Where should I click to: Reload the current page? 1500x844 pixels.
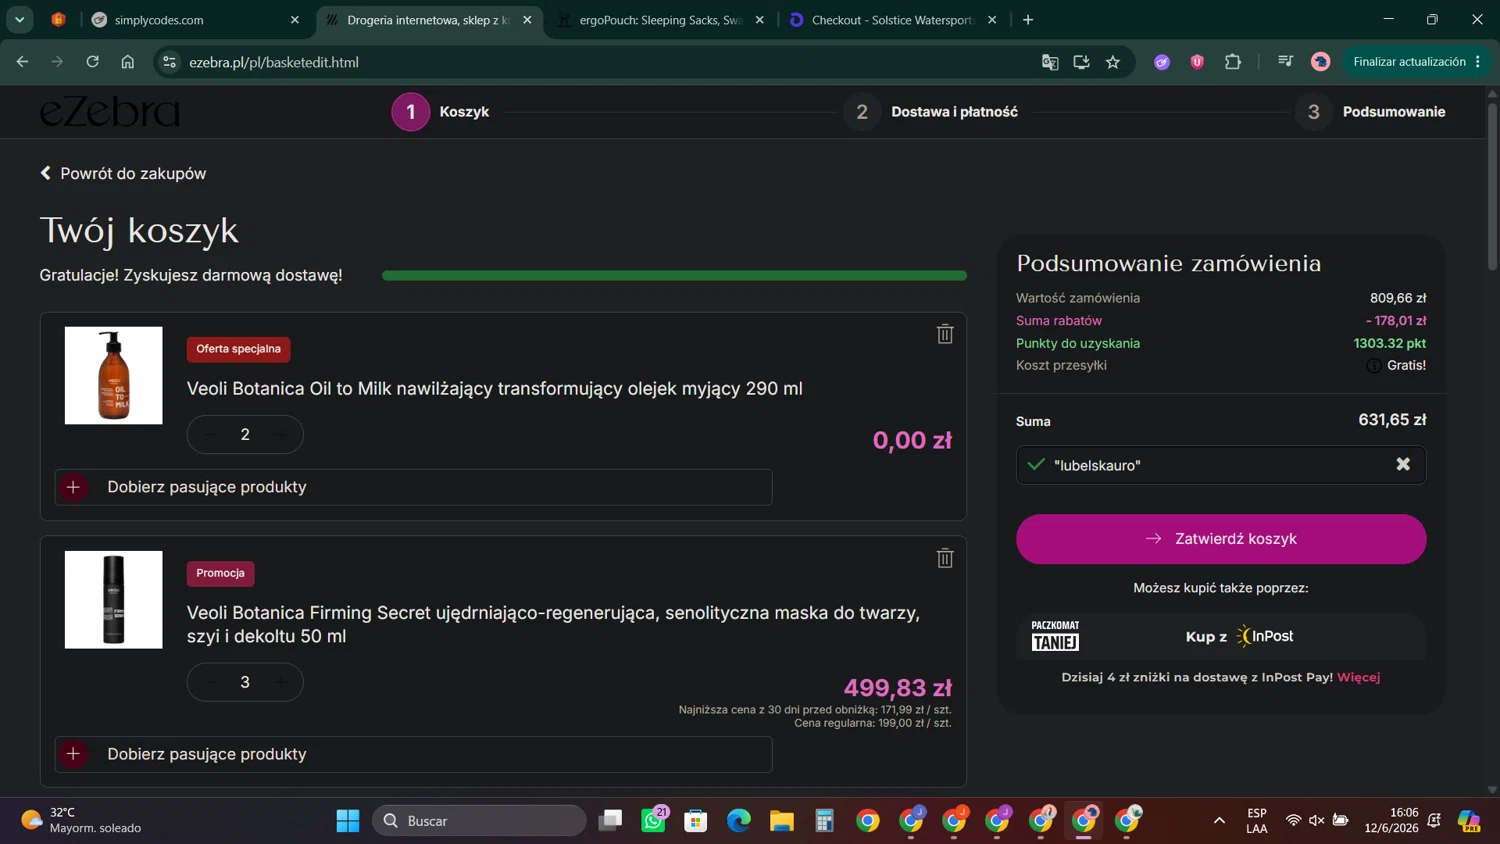pyautogui.click(x=92, y=62)
